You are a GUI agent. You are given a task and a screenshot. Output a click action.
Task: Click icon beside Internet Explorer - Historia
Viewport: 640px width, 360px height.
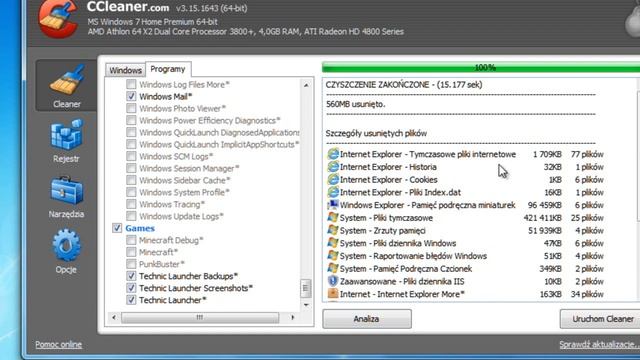coord(333,167)
